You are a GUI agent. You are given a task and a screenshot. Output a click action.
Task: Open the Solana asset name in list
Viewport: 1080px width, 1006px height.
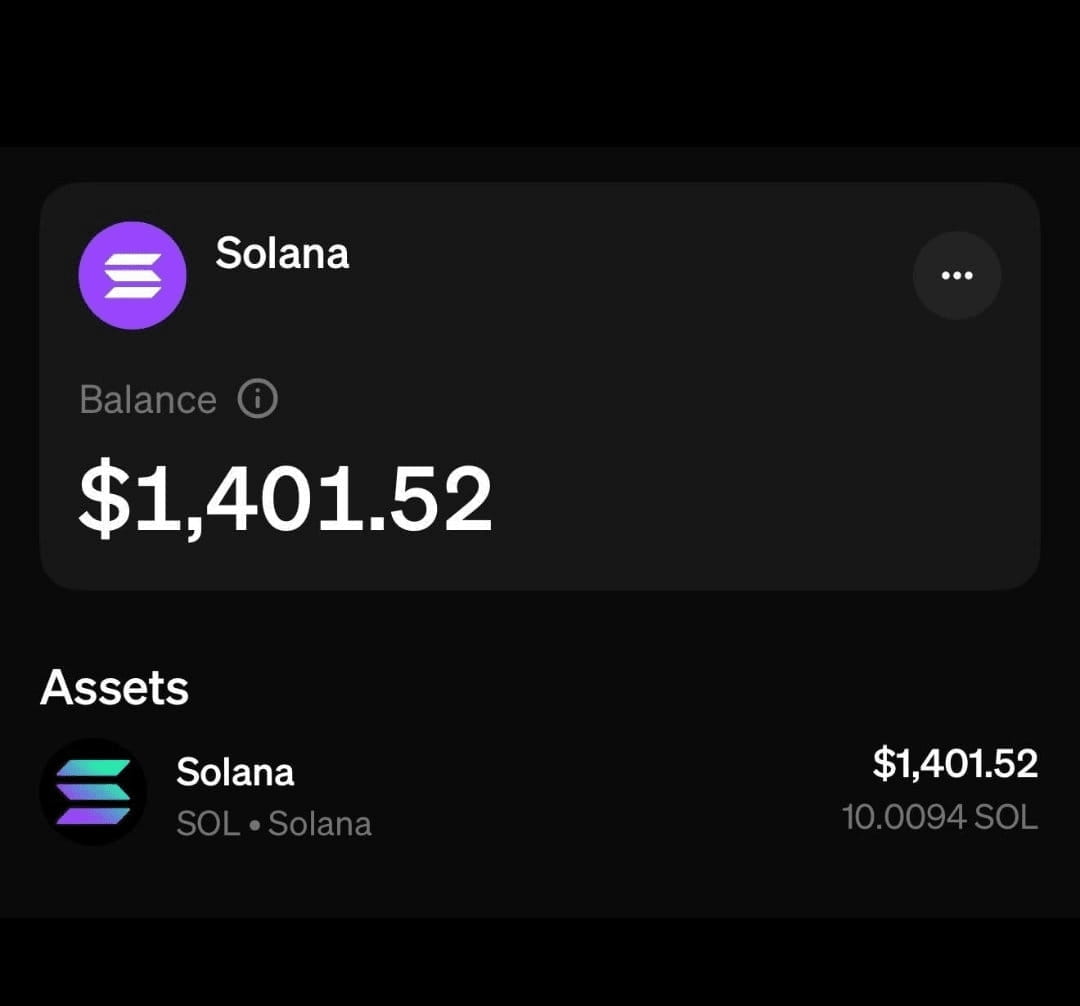[235, 772]
